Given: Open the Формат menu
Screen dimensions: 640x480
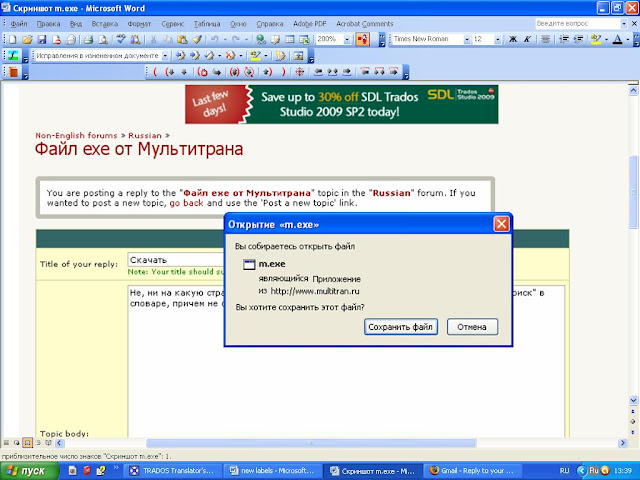Looking at the screenshot, I should (139, 24).
